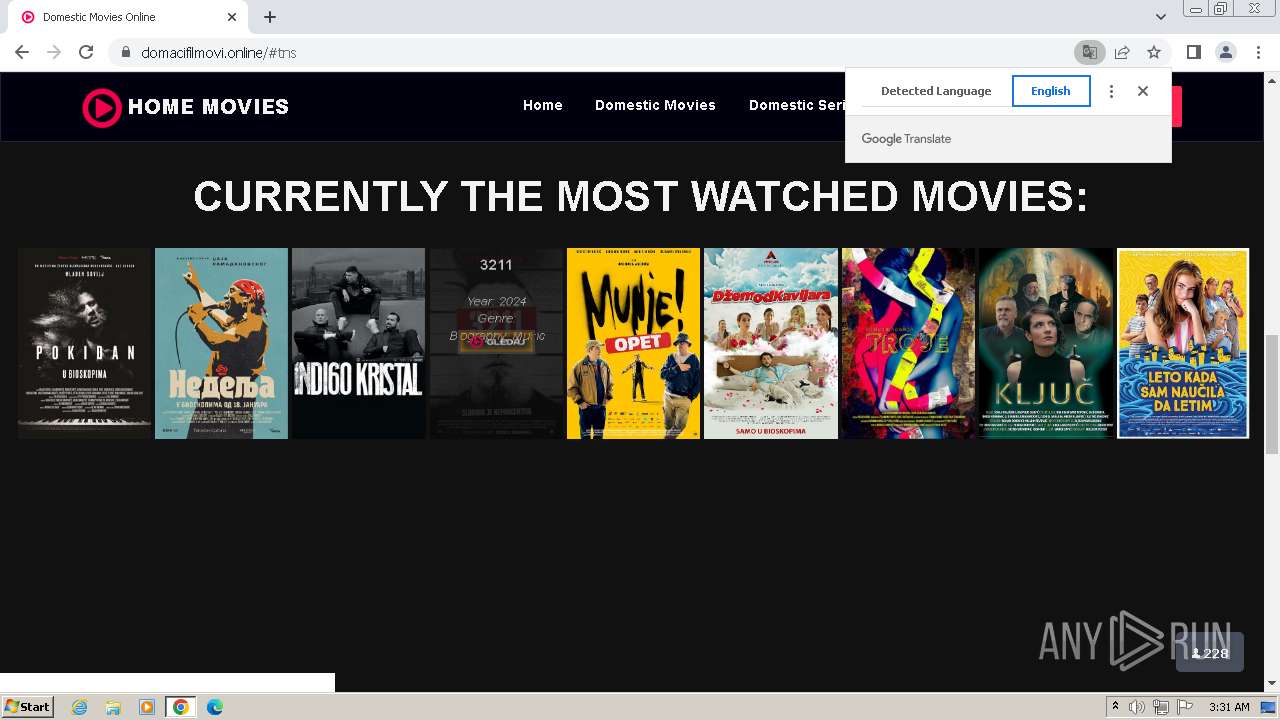Launch Internet Explorer from taskbar
The image size is (1280, 720).
tap(80, 707)
